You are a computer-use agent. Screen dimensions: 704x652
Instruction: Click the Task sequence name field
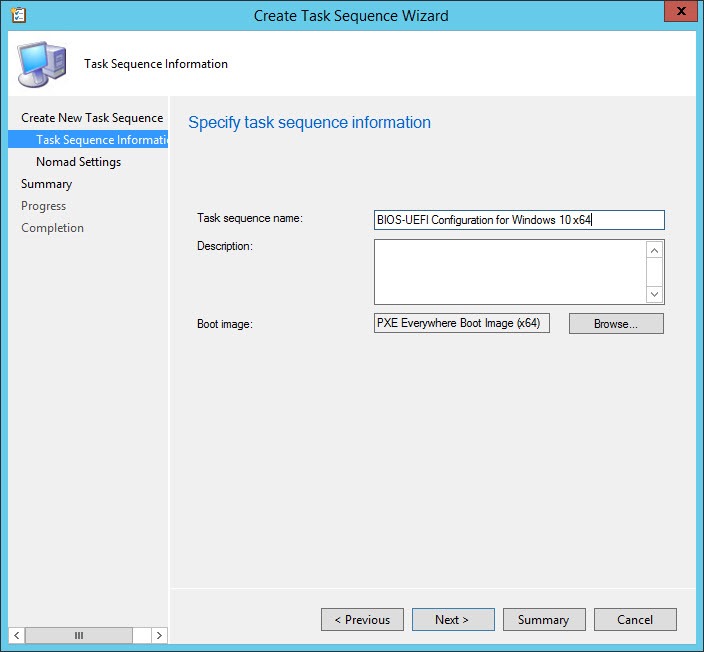point(518,220)
